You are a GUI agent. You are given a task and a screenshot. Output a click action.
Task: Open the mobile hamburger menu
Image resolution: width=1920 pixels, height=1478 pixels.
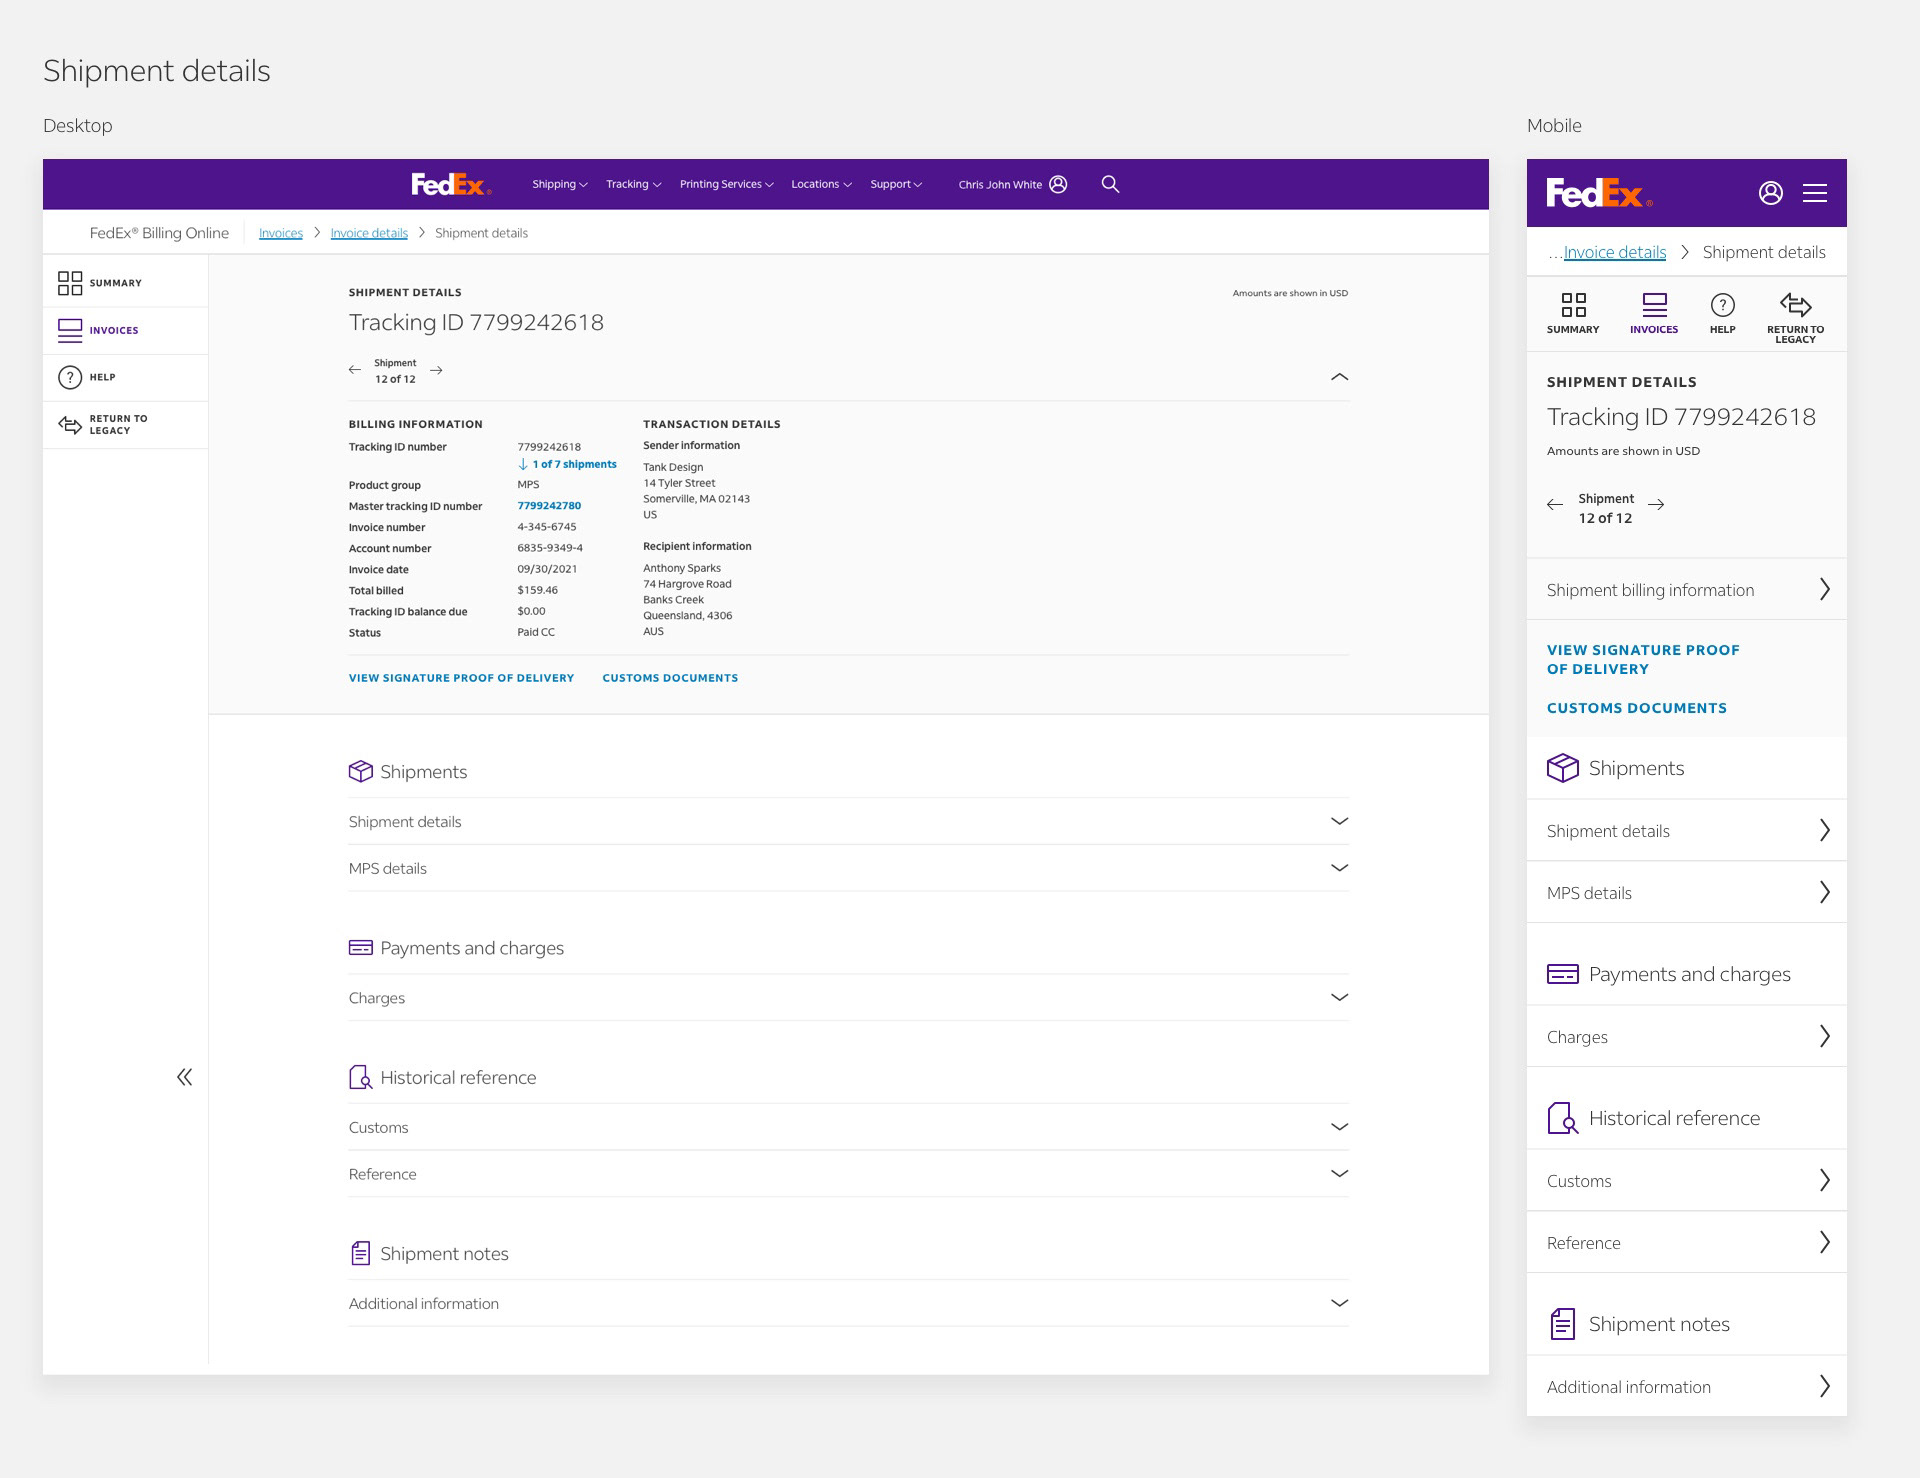click(1814, 193)
